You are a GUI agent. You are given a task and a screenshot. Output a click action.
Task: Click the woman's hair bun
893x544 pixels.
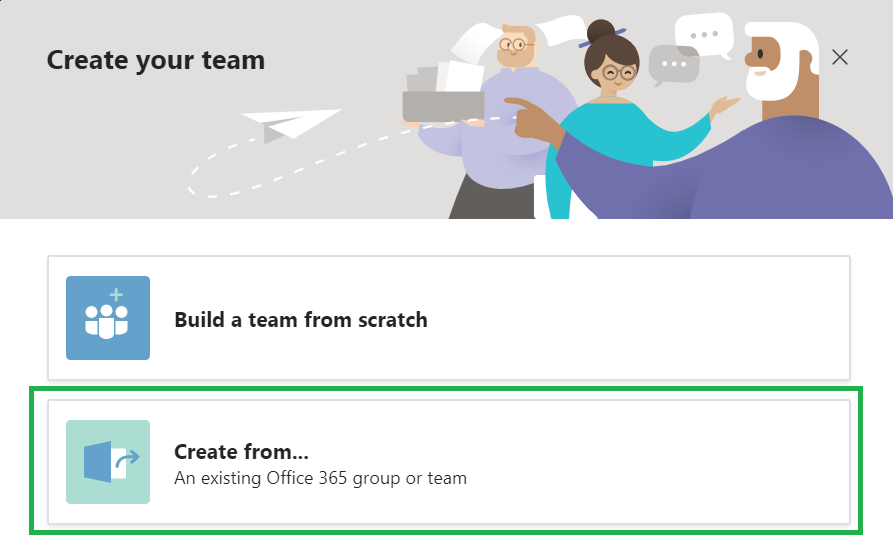click(601, 31)
